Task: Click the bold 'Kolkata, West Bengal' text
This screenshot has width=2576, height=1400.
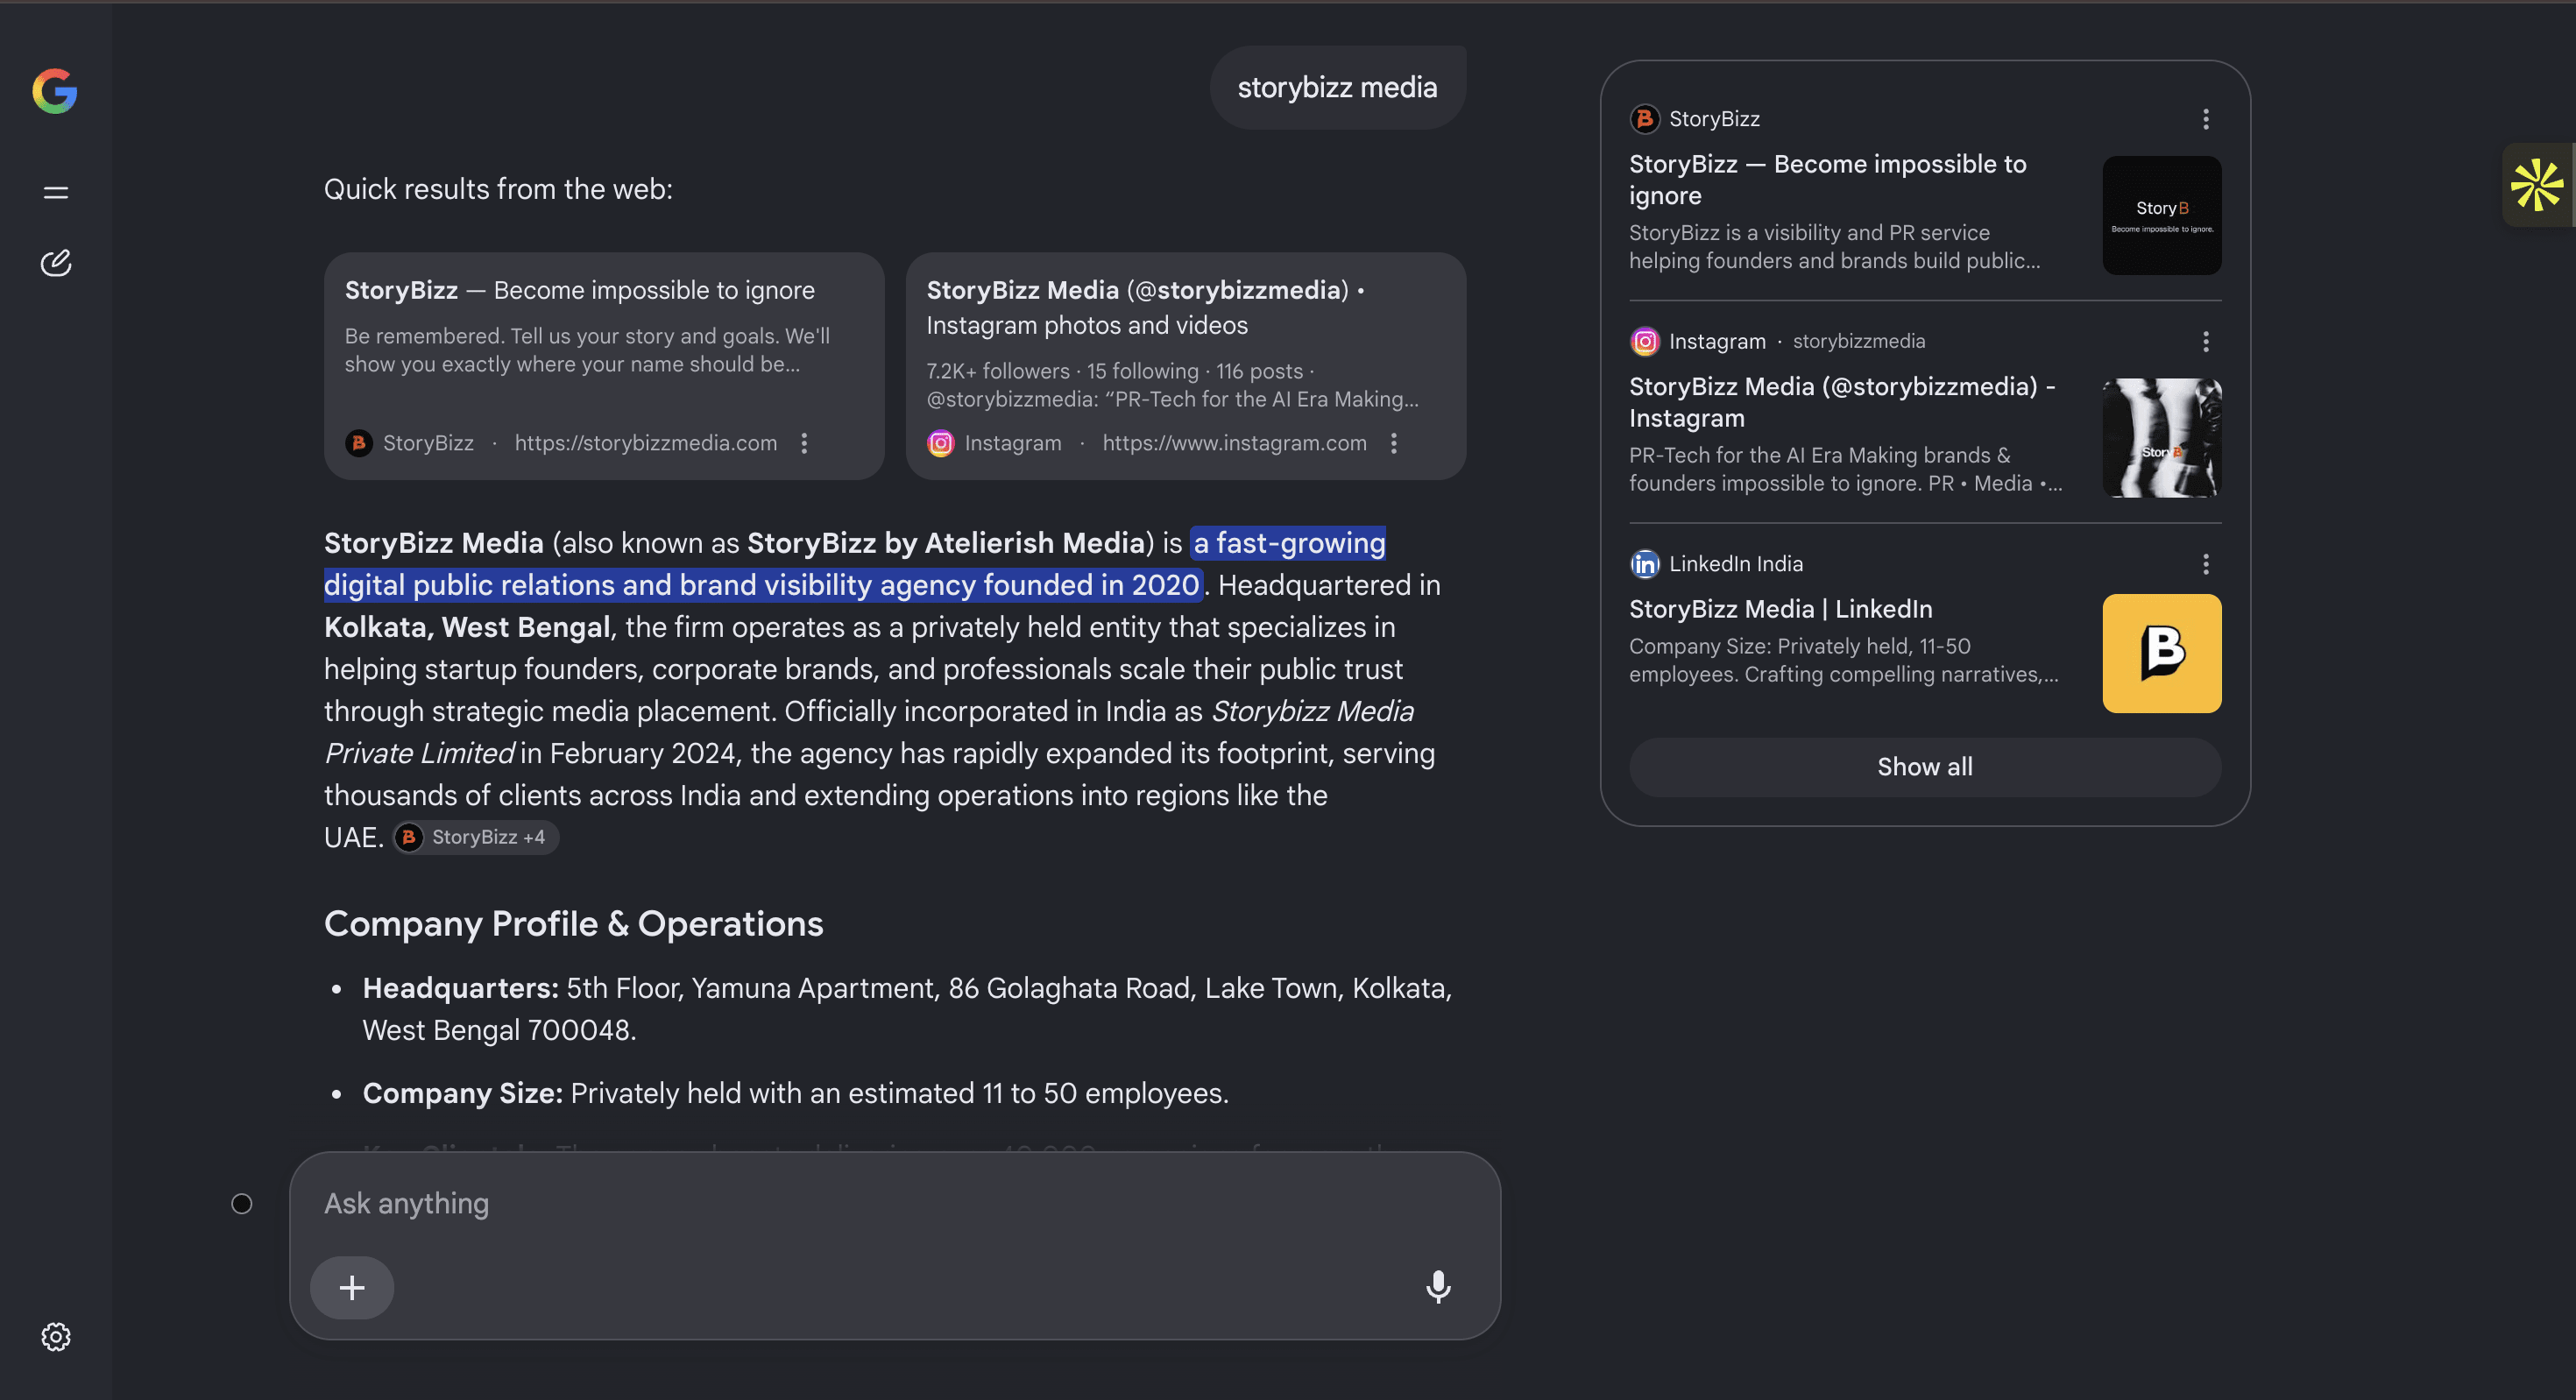Action: (x=467, y=627)
